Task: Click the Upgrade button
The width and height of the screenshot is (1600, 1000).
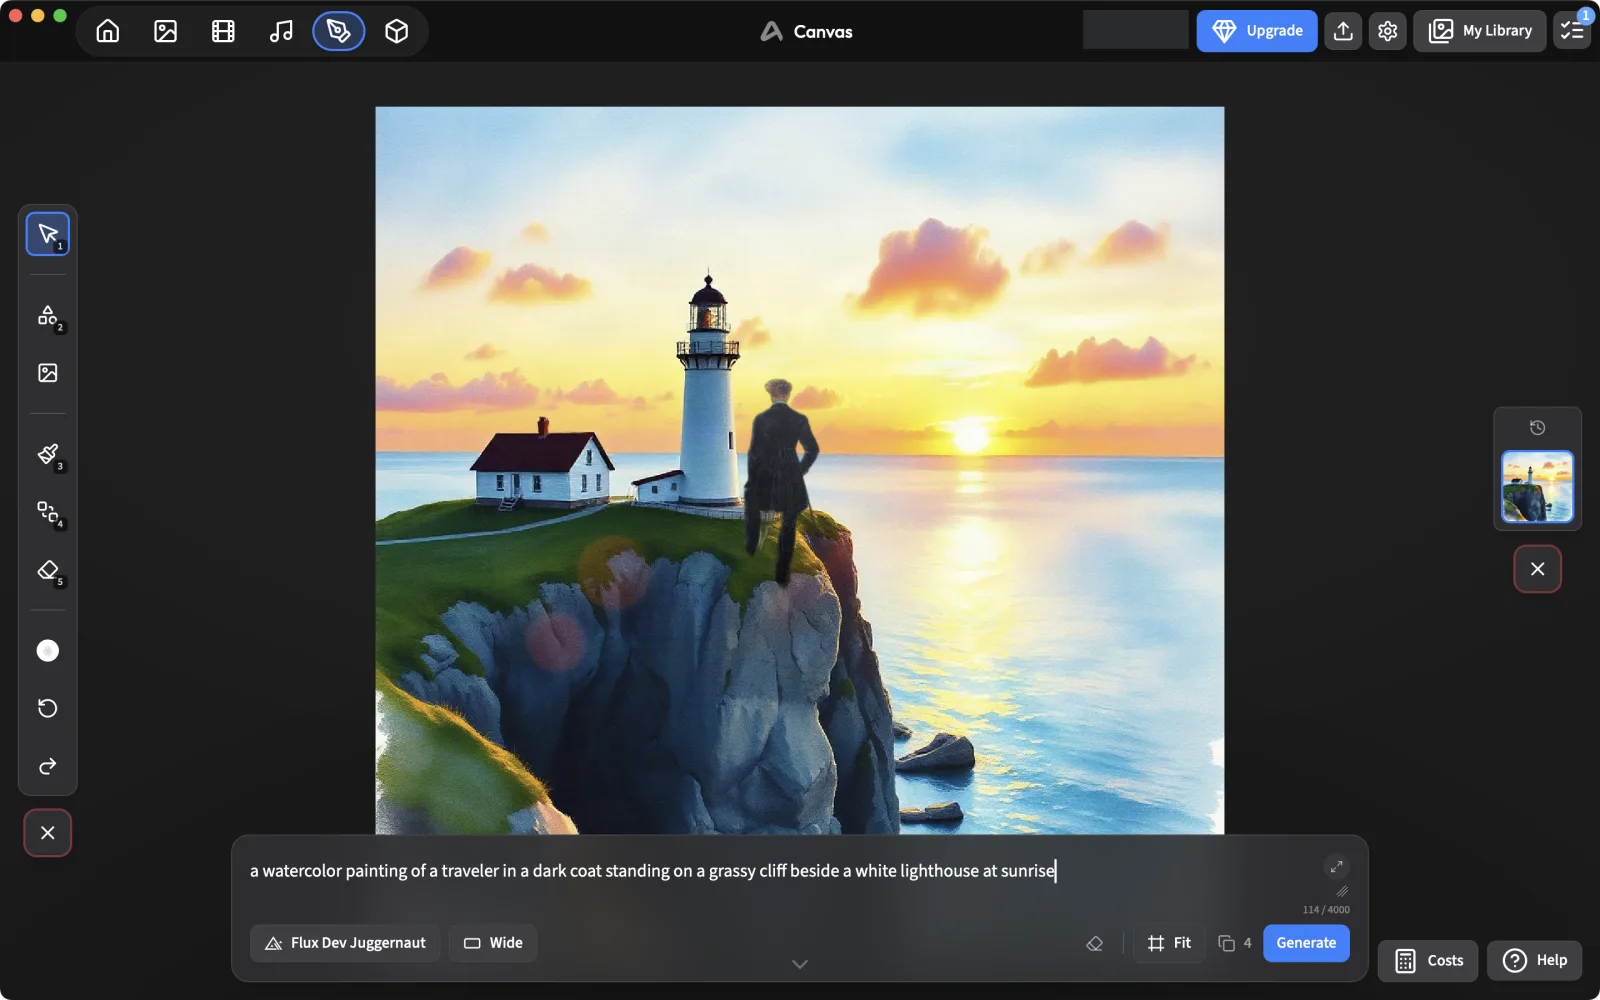Action: click(x=1257, y=31)
